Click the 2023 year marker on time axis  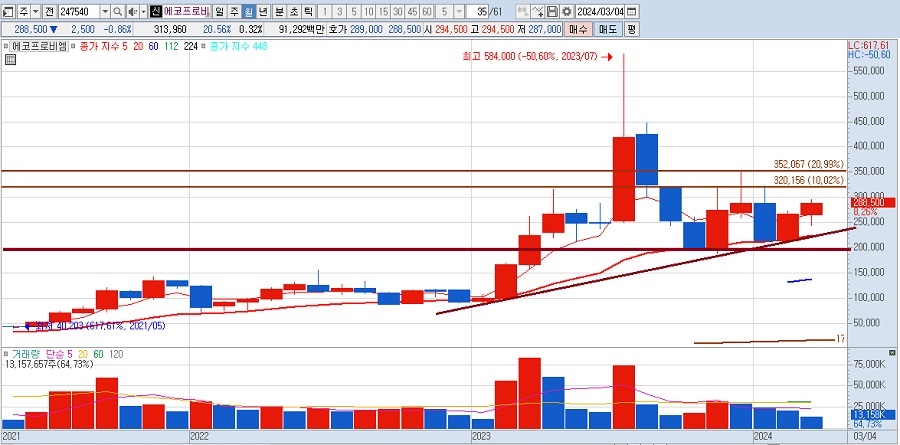[x=482, y=436]
